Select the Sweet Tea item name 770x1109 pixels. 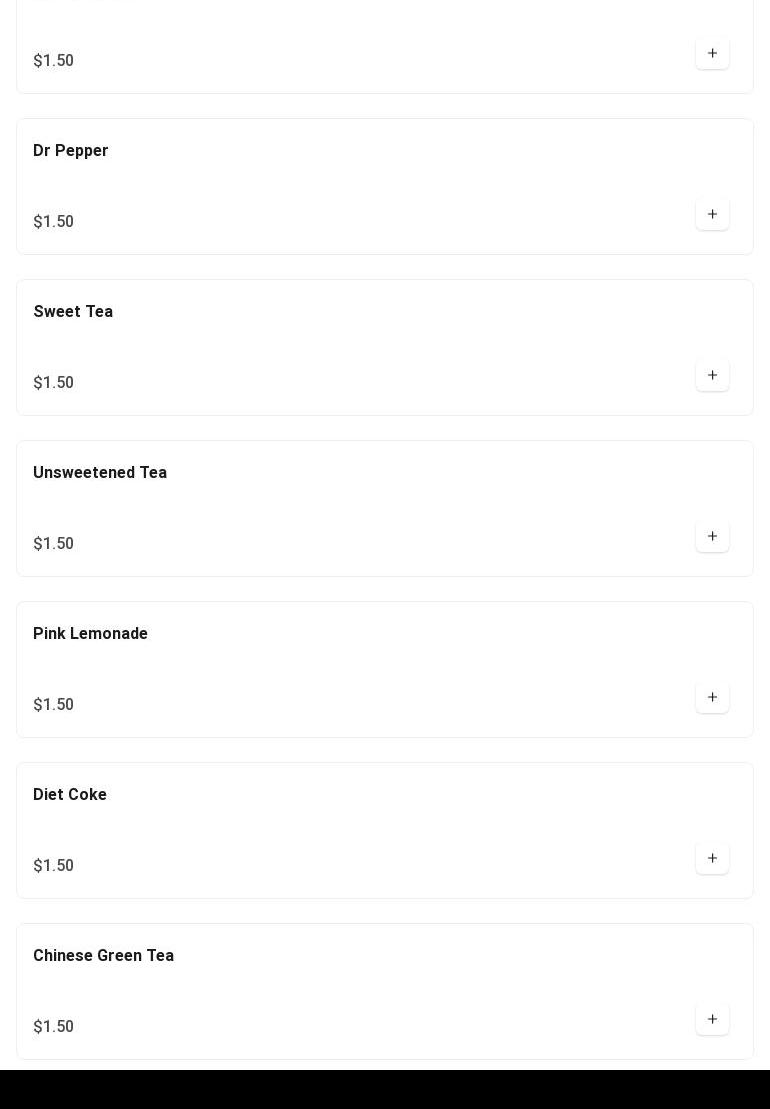tap(73, 312)
